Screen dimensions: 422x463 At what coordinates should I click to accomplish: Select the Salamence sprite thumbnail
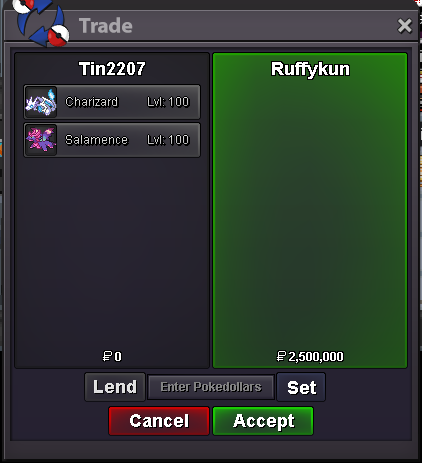pyautogui.click(x=41, y=140)
